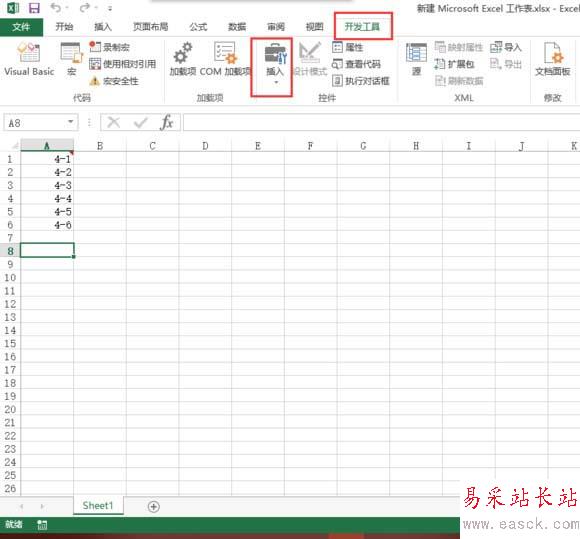Open Customize Quick Access Toolbar dropdown
The height and width of the screenshot is (539, 580).
point(109,8)
